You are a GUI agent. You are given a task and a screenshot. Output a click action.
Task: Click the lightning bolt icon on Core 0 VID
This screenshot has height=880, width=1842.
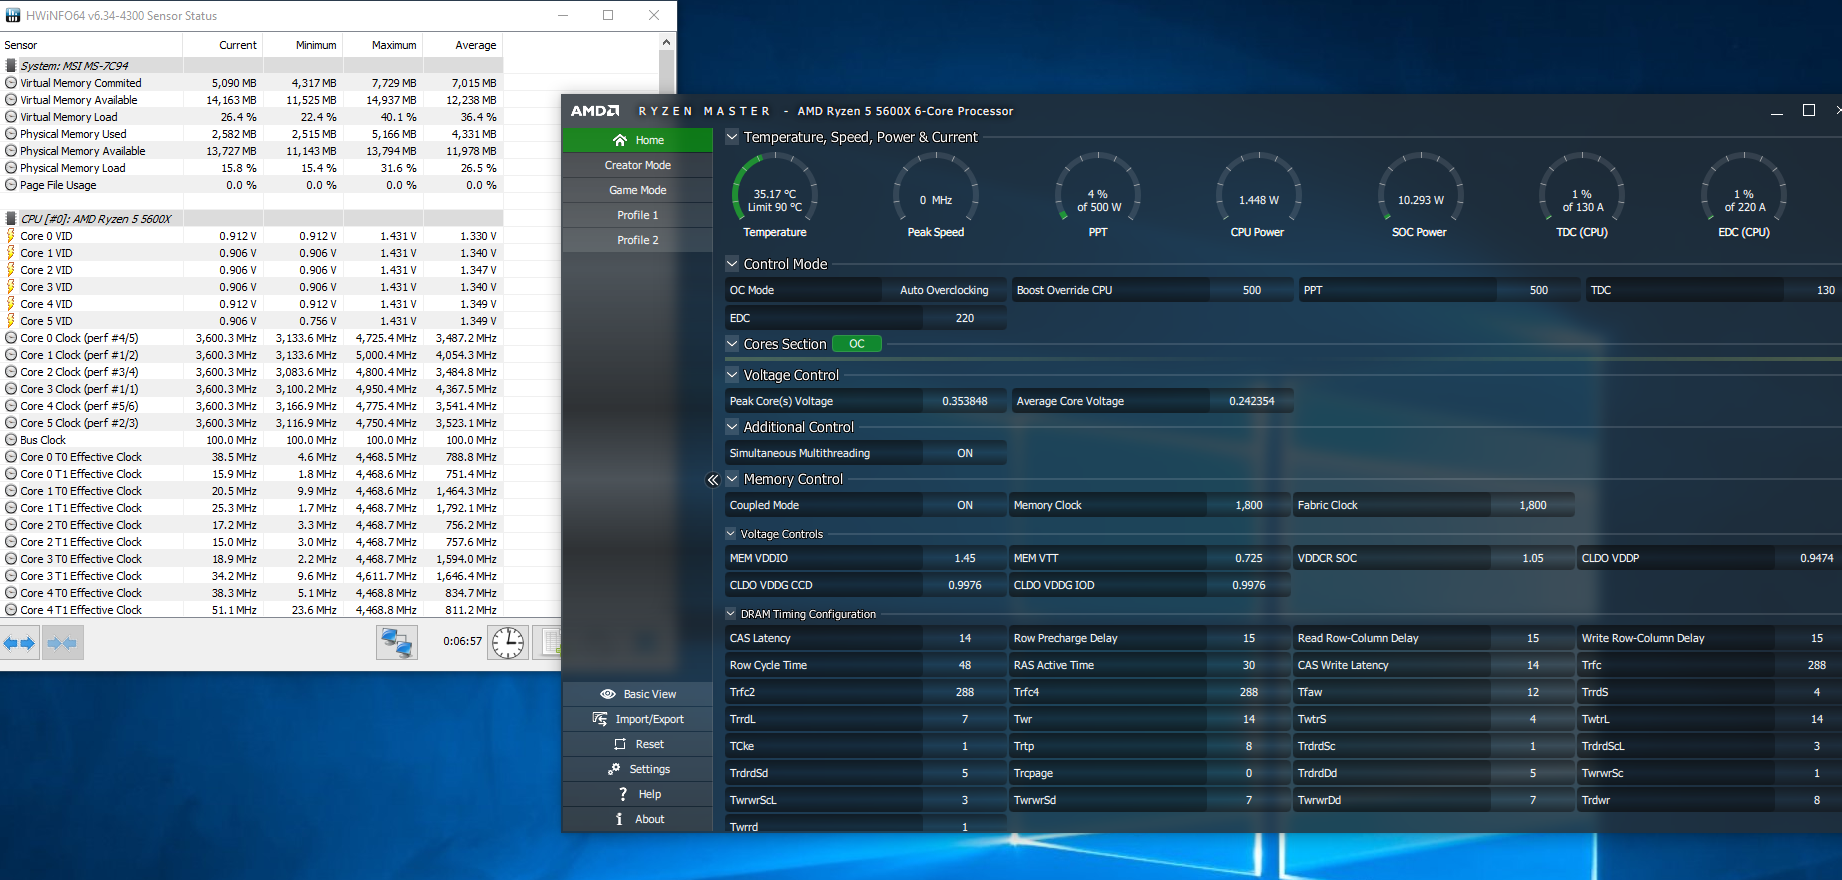tap(11, 236)
